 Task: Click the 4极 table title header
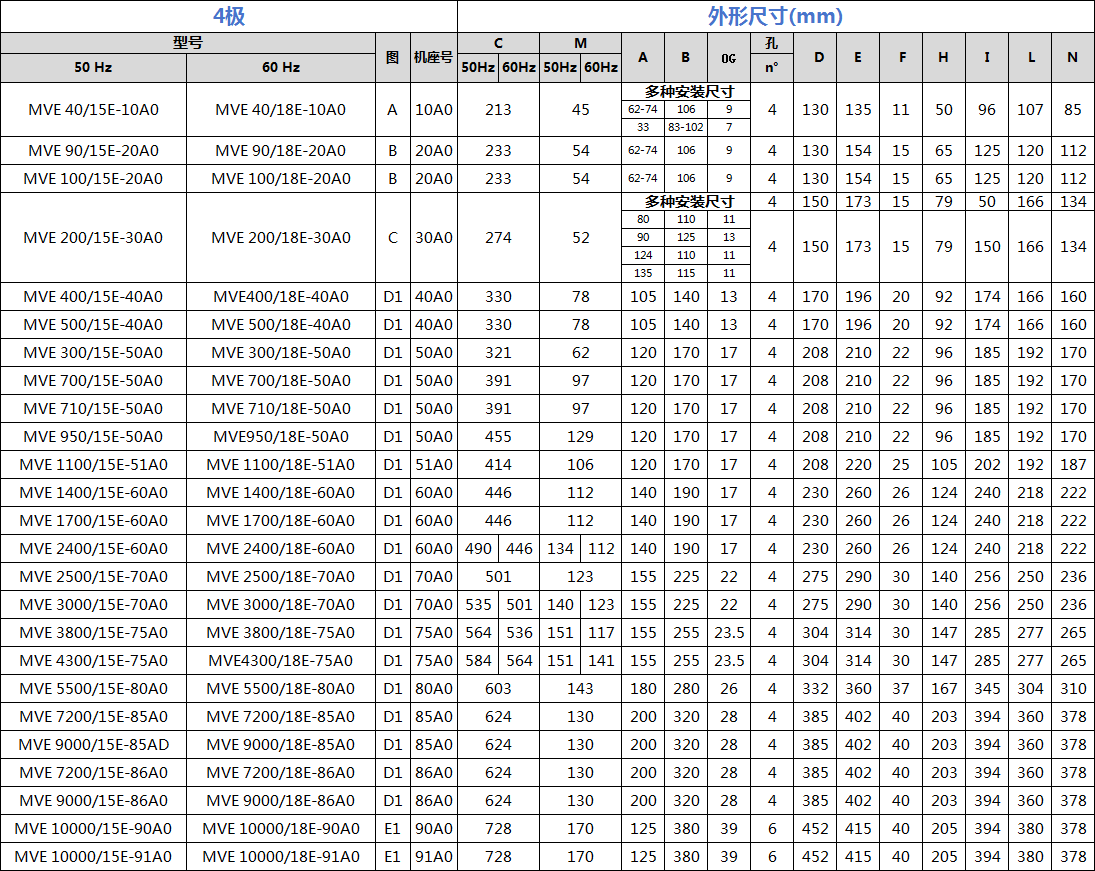coord(229,16)
